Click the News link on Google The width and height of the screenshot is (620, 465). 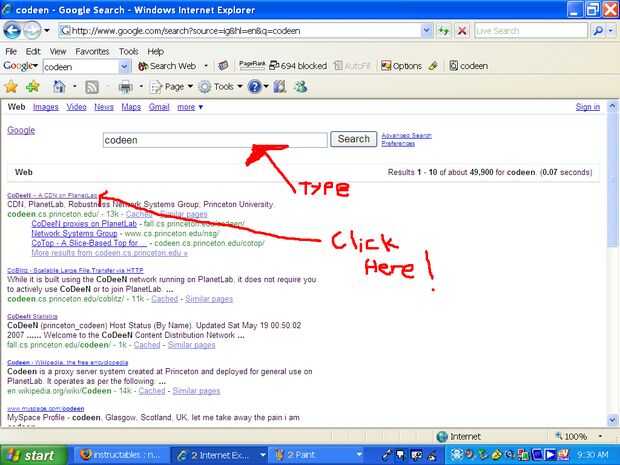(x=104, y=107)
